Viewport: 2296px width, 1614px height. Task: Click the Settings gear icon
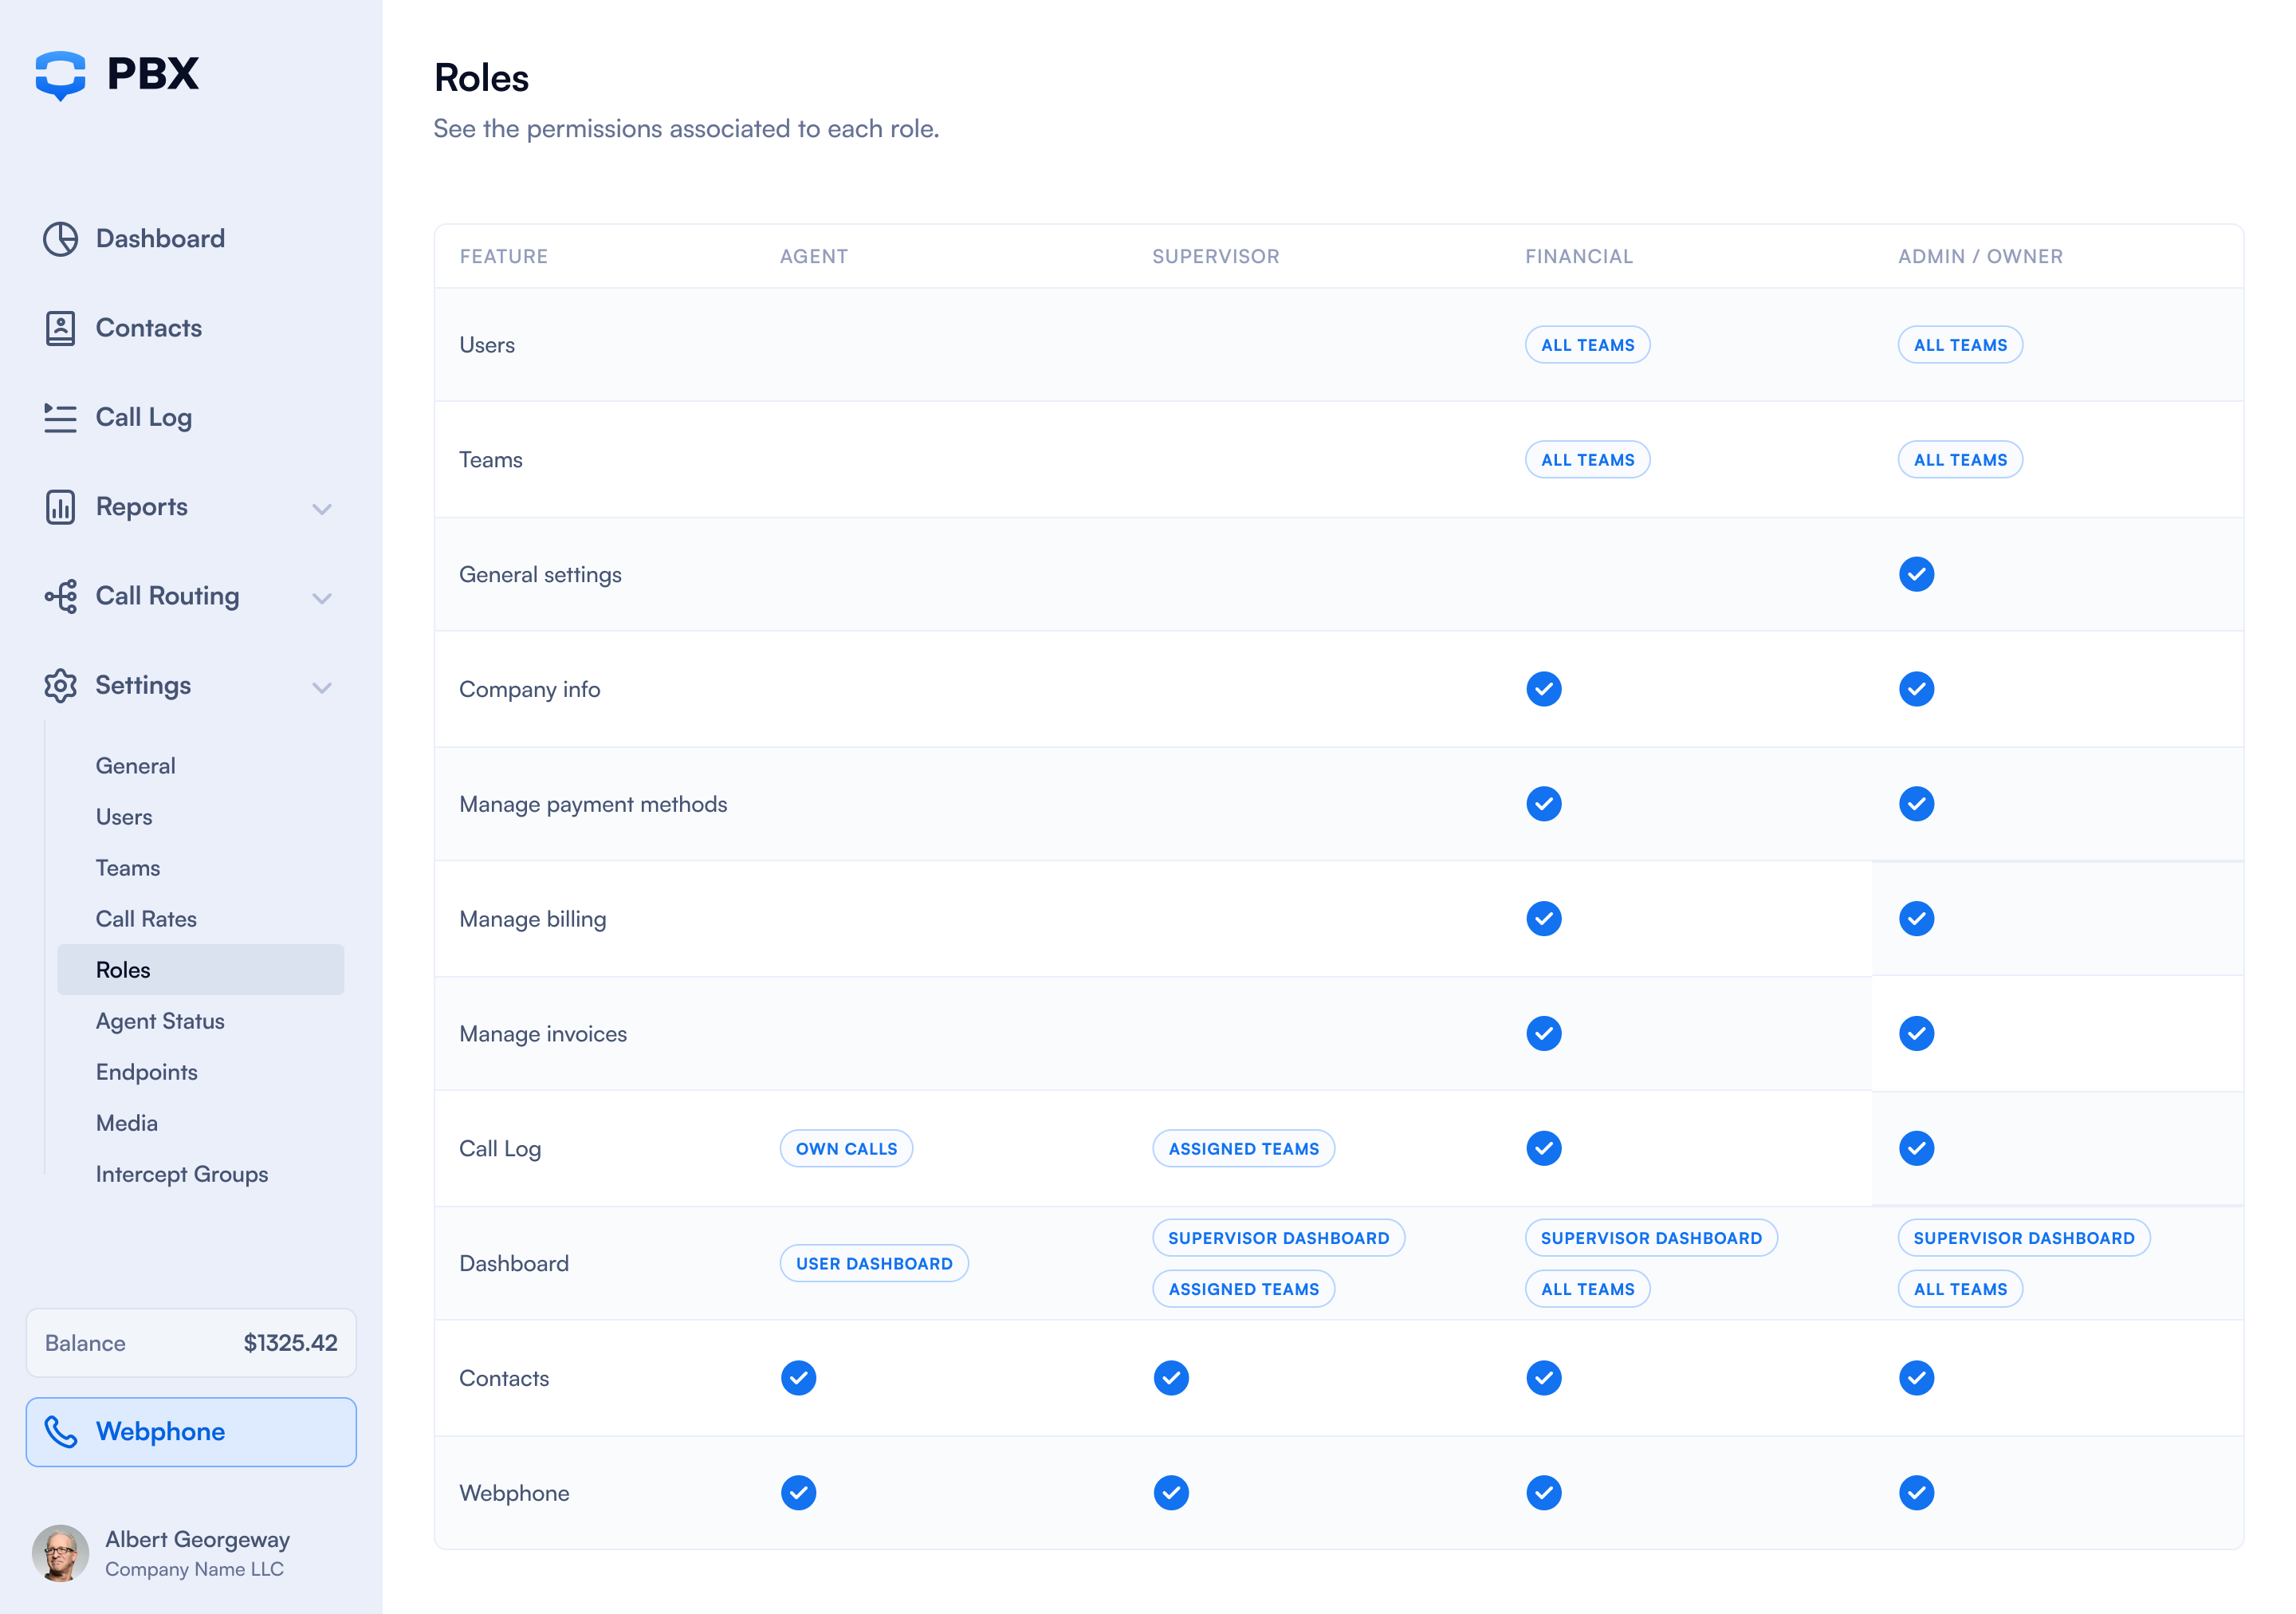click(60, 686)
